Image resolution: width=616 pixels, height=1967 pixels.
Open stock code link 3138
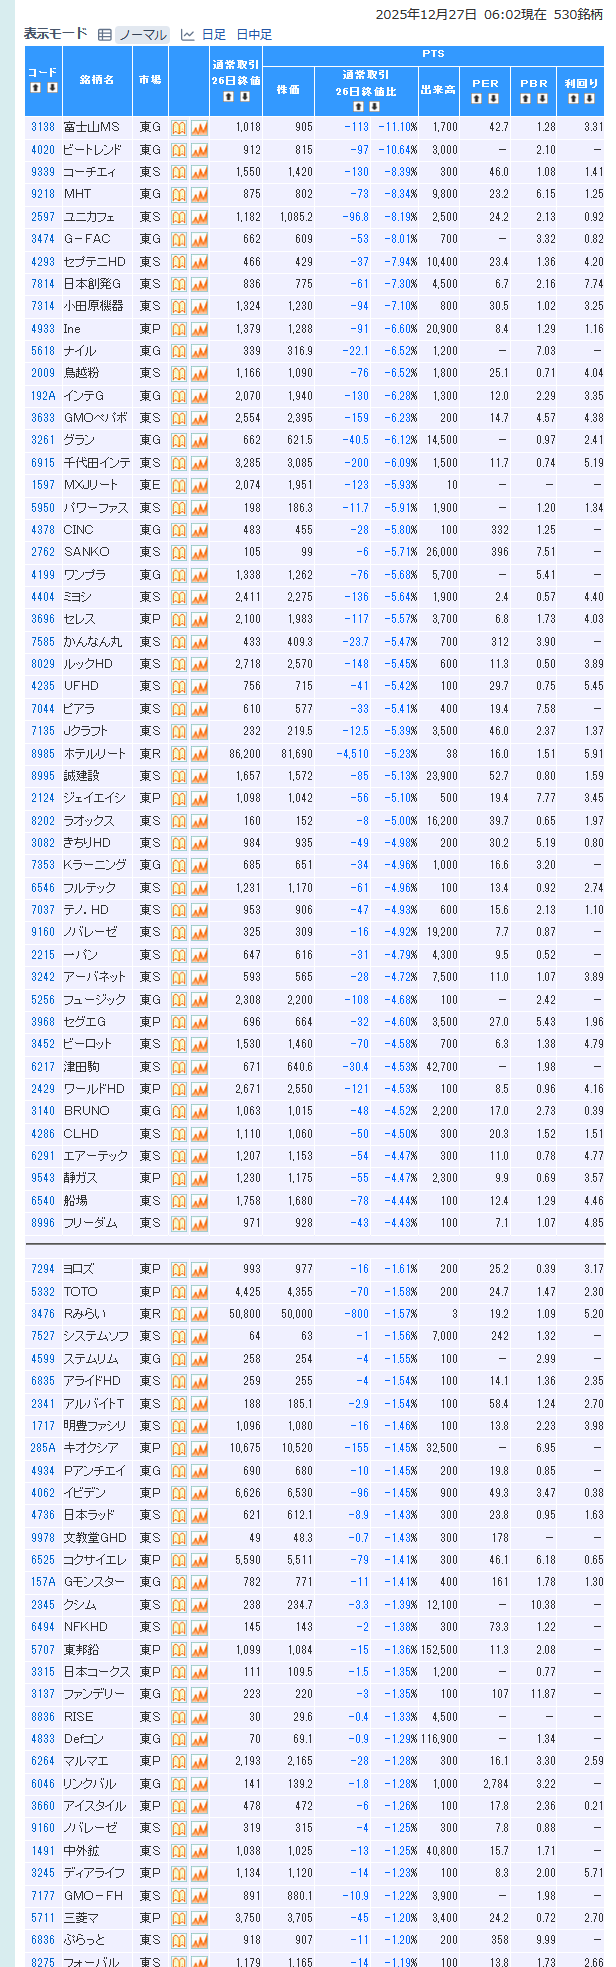43,127
